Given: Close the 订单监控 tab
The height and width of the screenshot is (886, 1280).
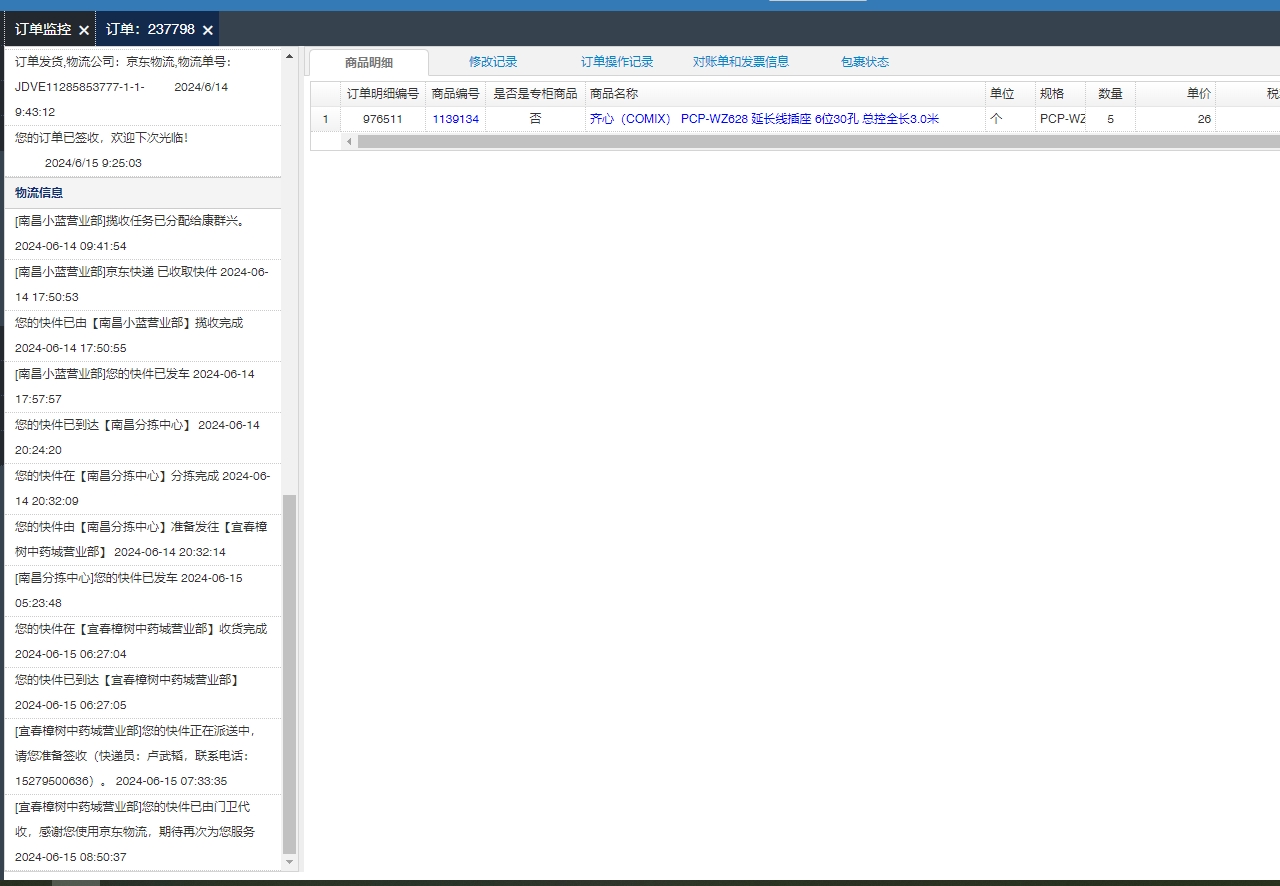Looking at the screenshot, I should (x=84, y=30).
